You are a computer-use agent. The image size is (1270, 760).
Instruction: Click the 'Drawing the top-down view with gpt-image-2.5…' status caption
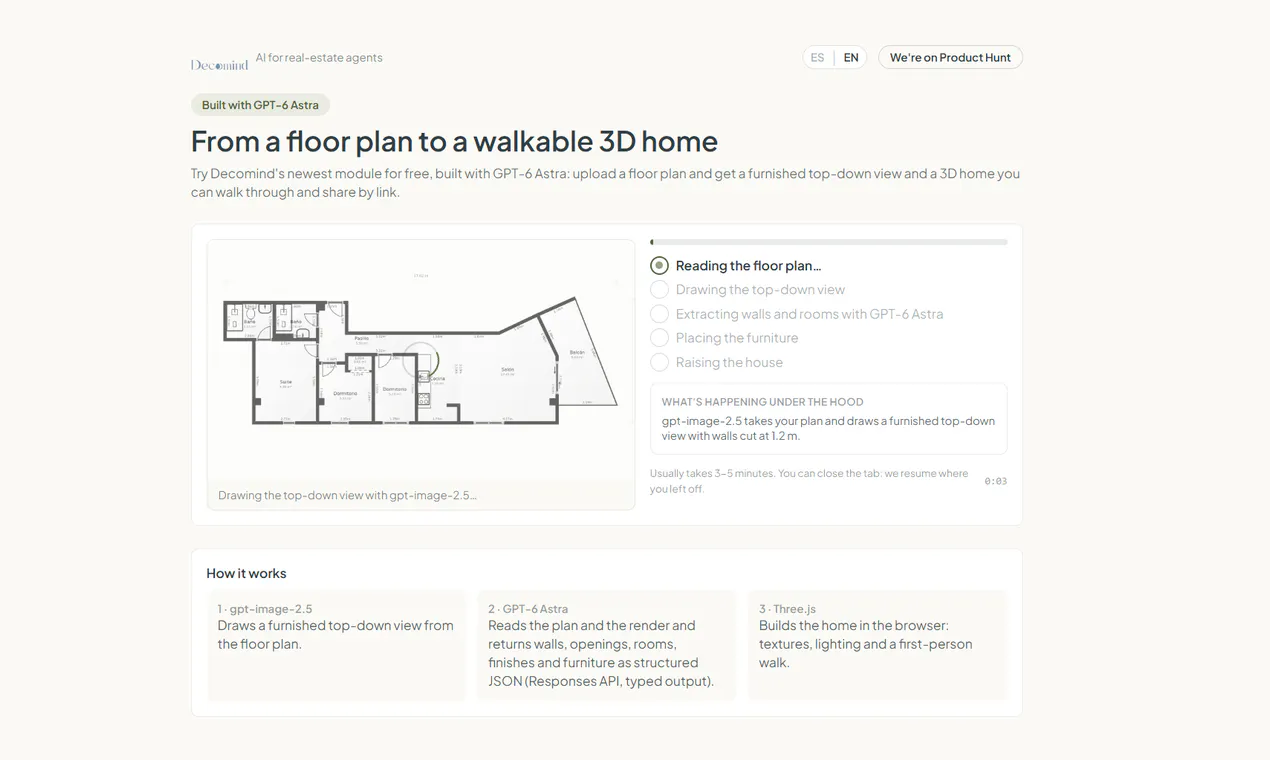347,495
